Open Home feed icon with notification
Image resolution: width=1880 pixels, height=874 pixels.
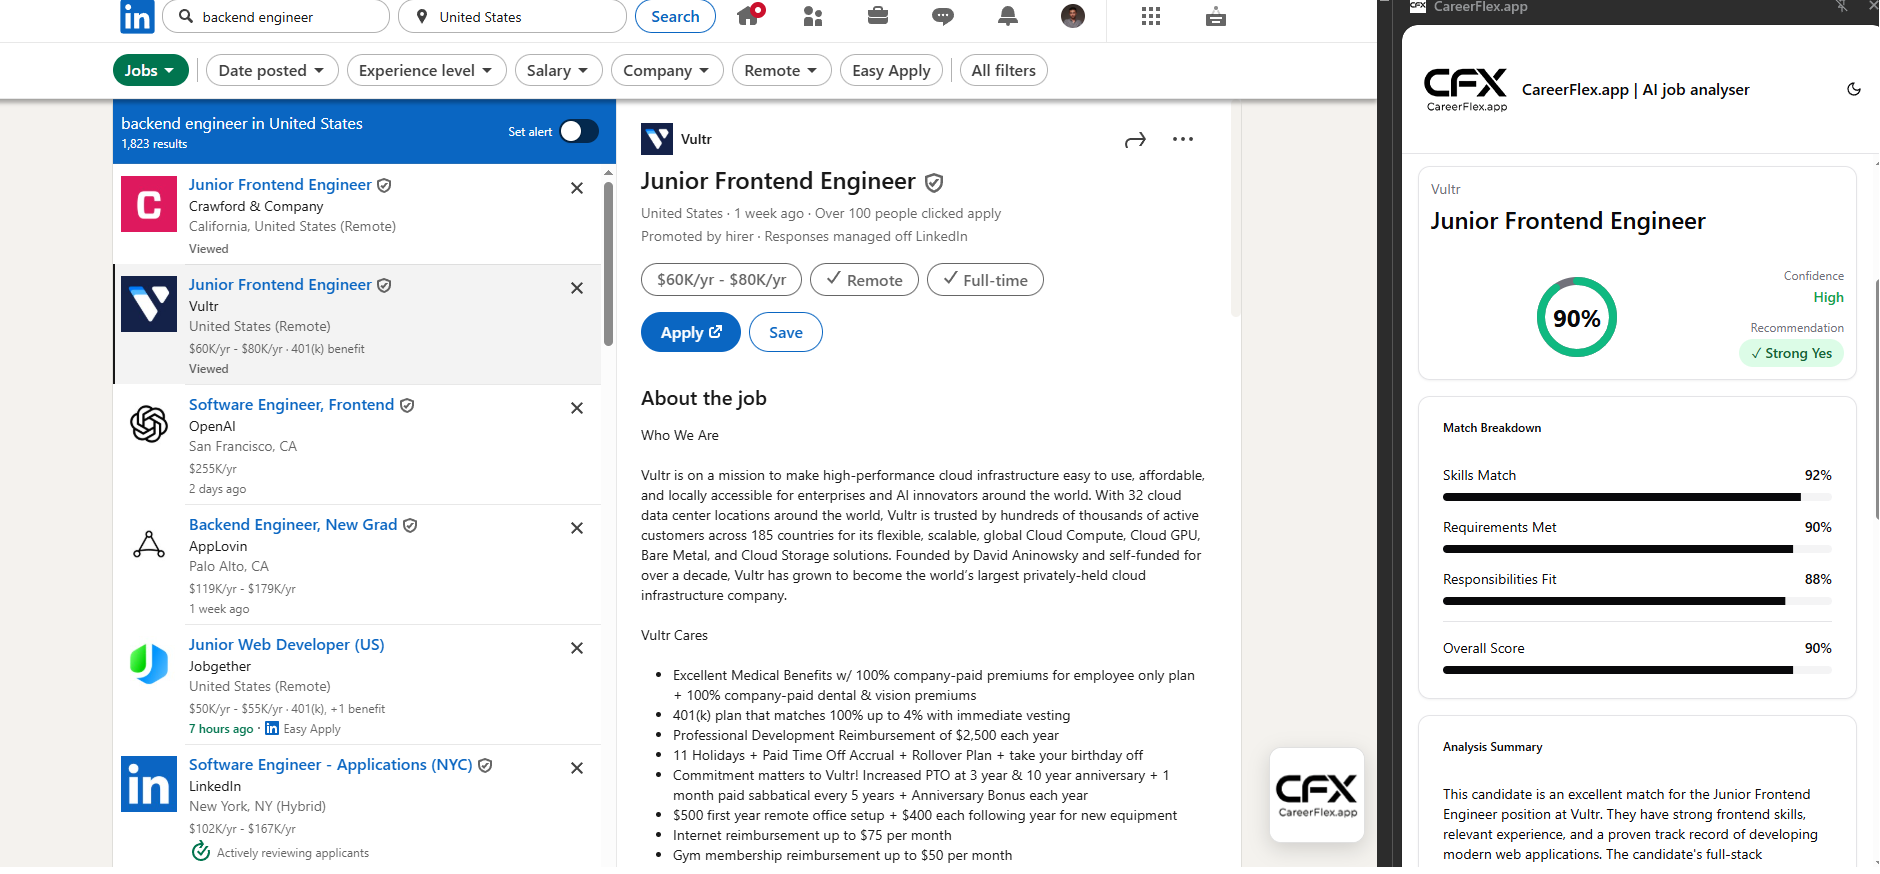750,15
